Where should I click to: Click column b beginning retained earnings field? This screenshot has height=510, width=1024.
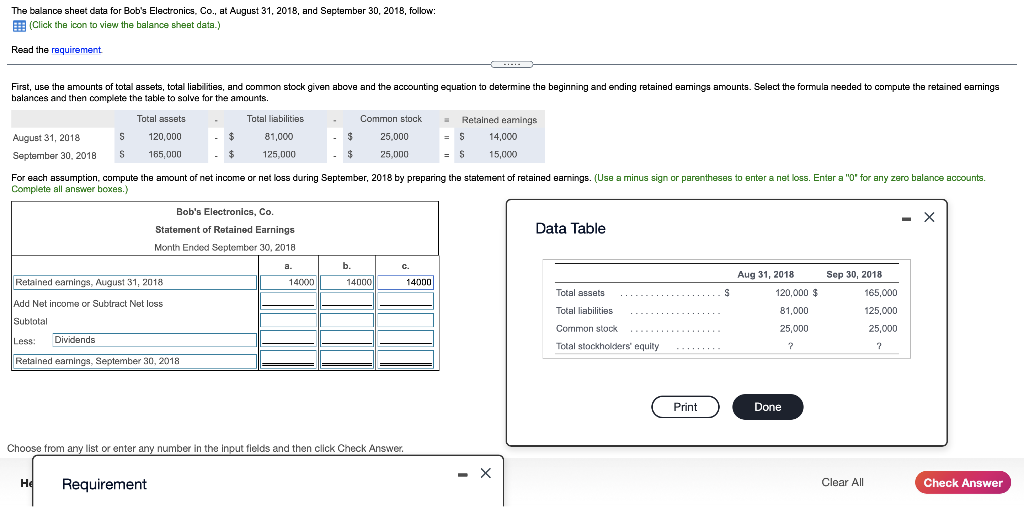pos(347,282)
